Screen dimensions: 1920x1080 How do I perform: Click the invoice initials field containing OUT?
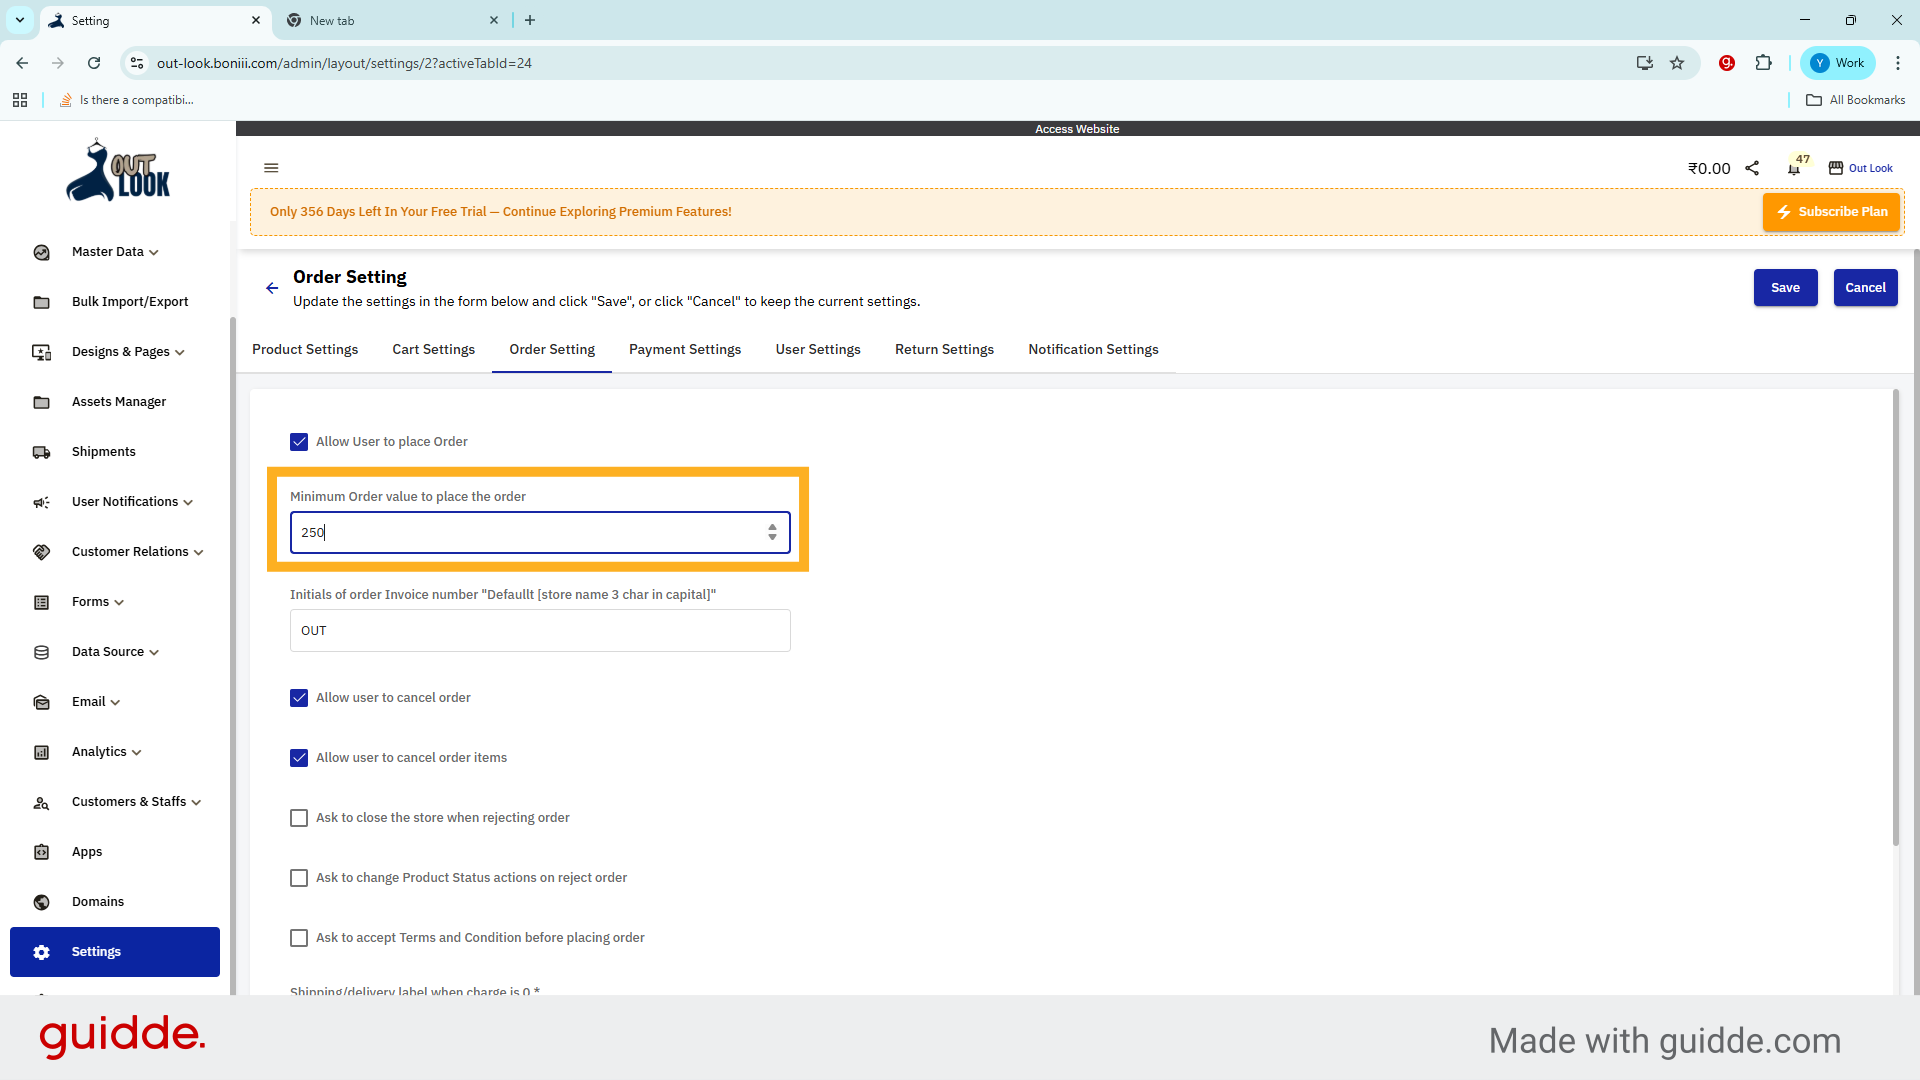[x=540, y=631]
